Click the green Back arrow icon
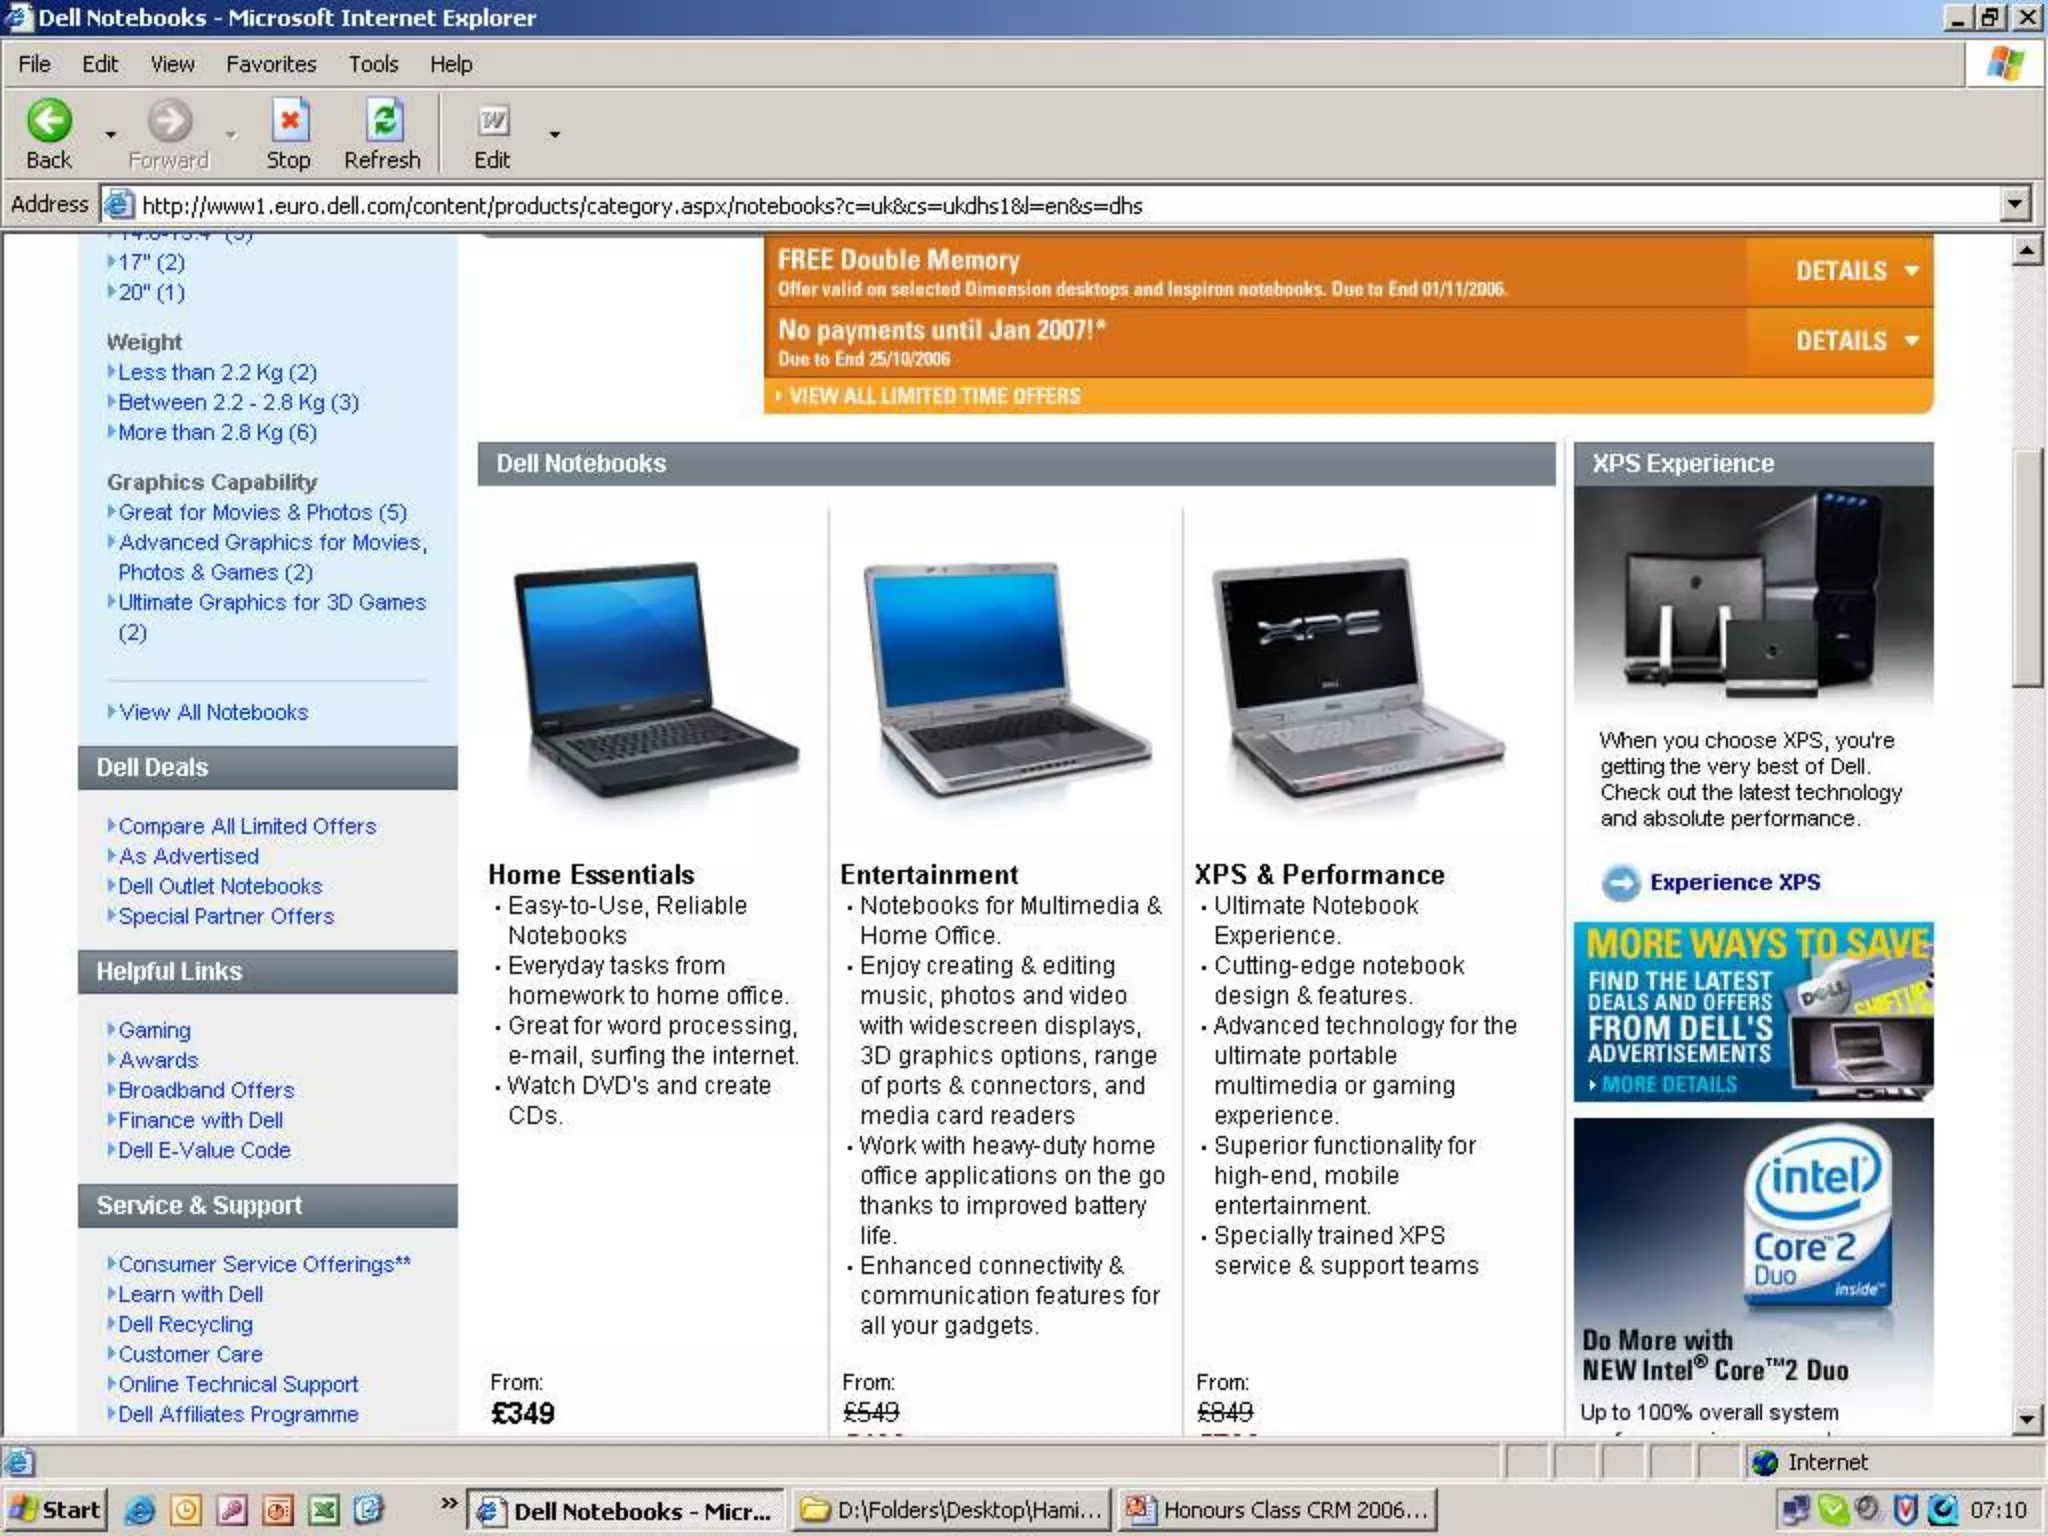The width and height of the screenshot is (2048, 1536). click(48, 121)
